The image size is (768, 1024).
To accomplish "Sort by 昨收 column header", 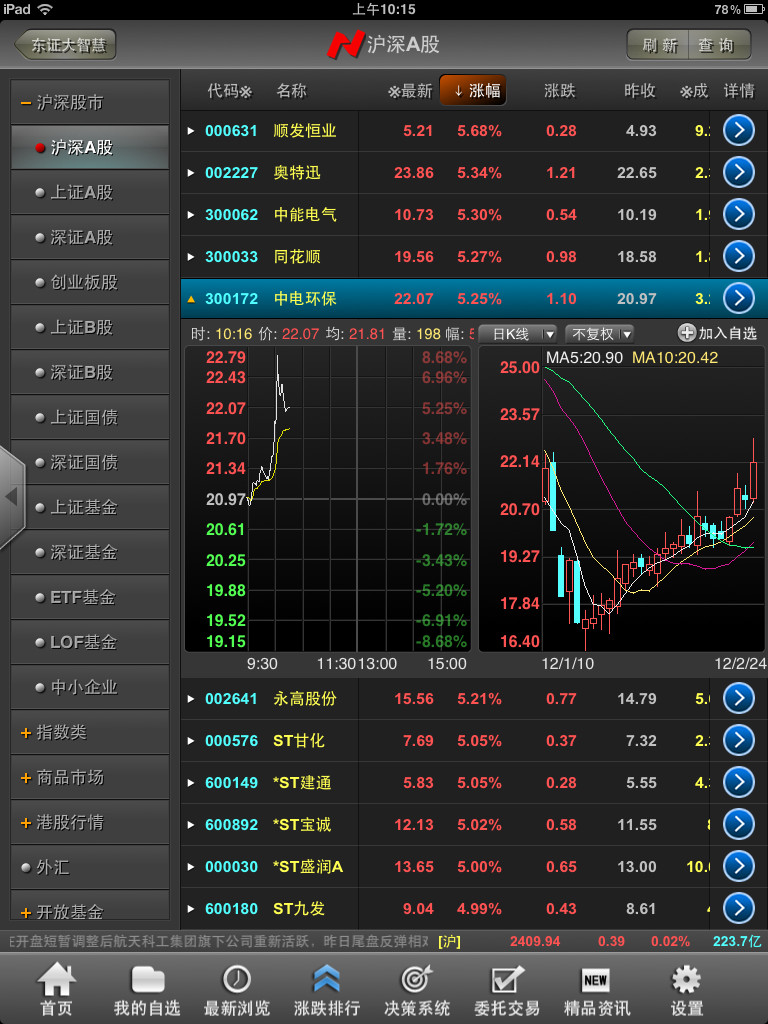I will (x=639, y=91).
